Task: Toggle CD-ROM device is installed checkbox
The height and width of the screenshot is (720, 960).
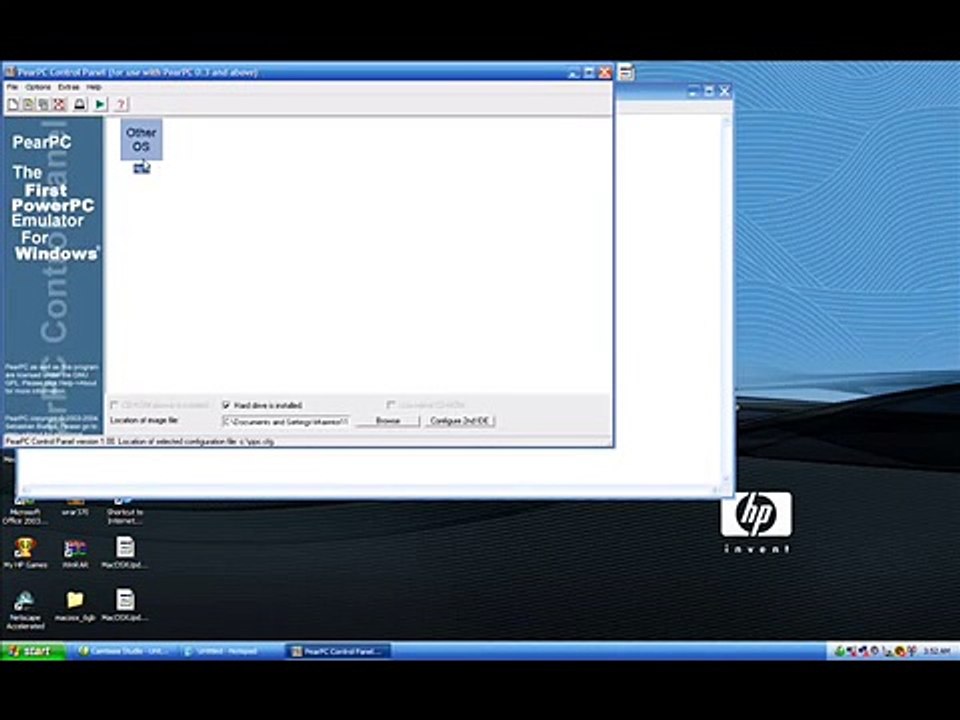Action: coord(114,405)
